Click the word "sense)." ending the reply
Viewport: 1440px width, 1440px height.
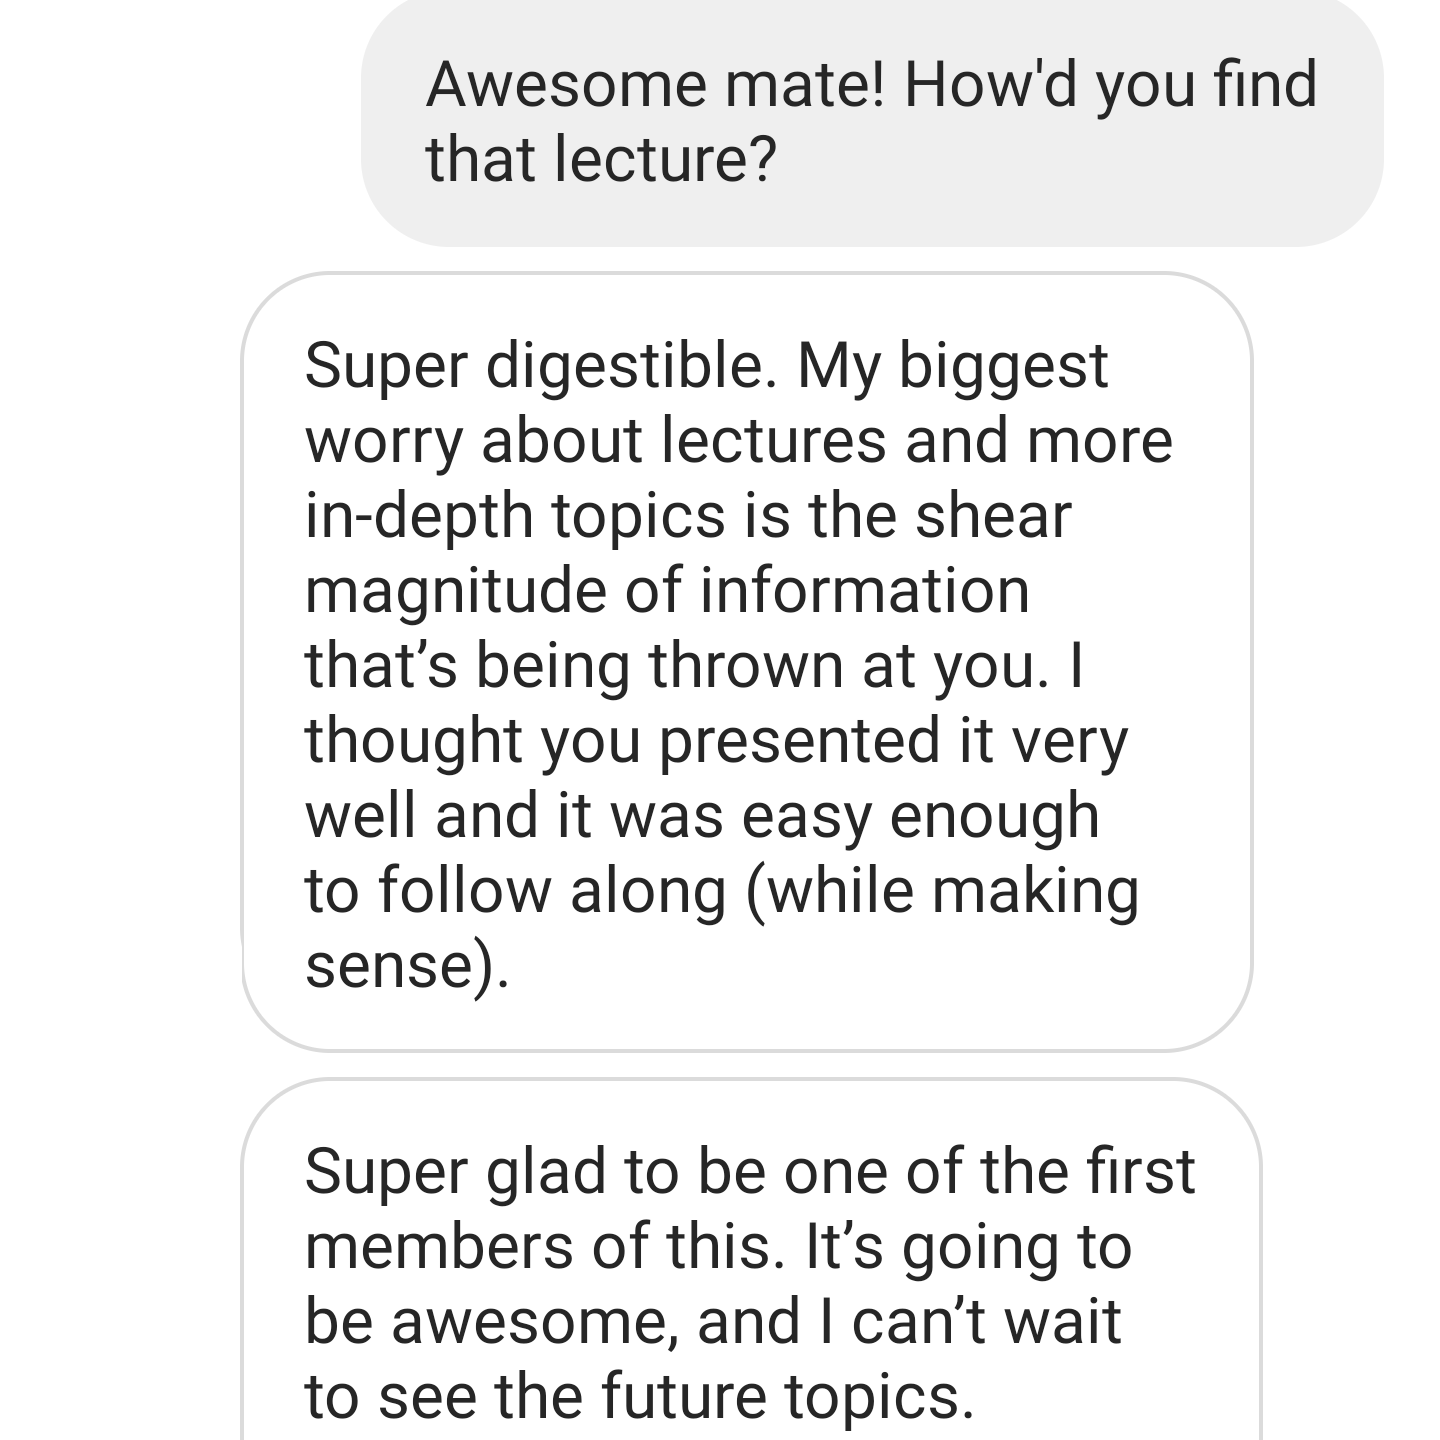(x=407, y=966)
